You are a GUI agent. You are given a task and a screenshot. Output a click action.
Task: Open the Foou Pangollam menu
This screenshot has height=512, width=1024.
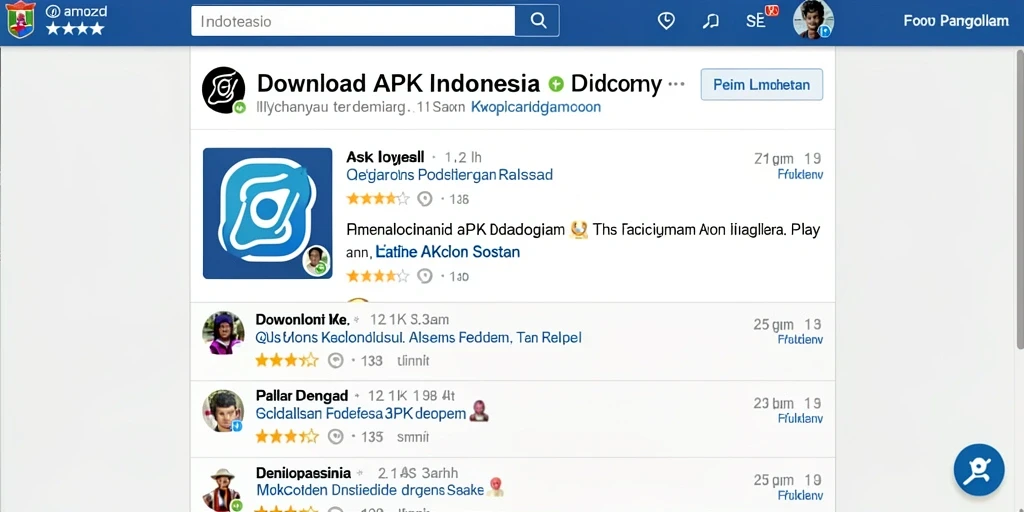(955, 21)
